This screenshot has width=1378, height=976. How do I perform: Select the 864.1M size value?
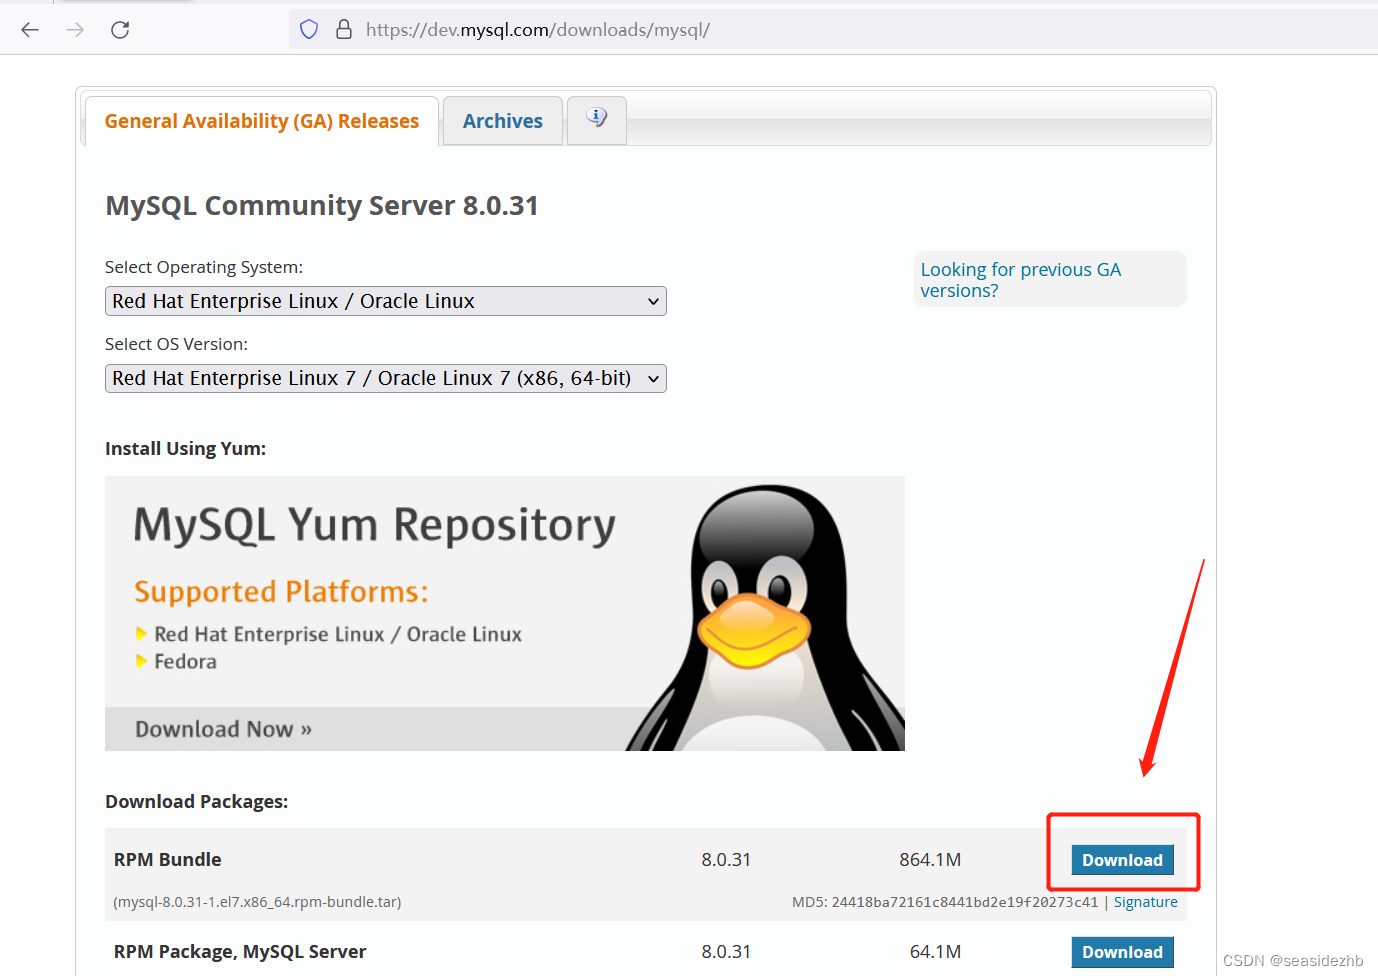point(930,860)
